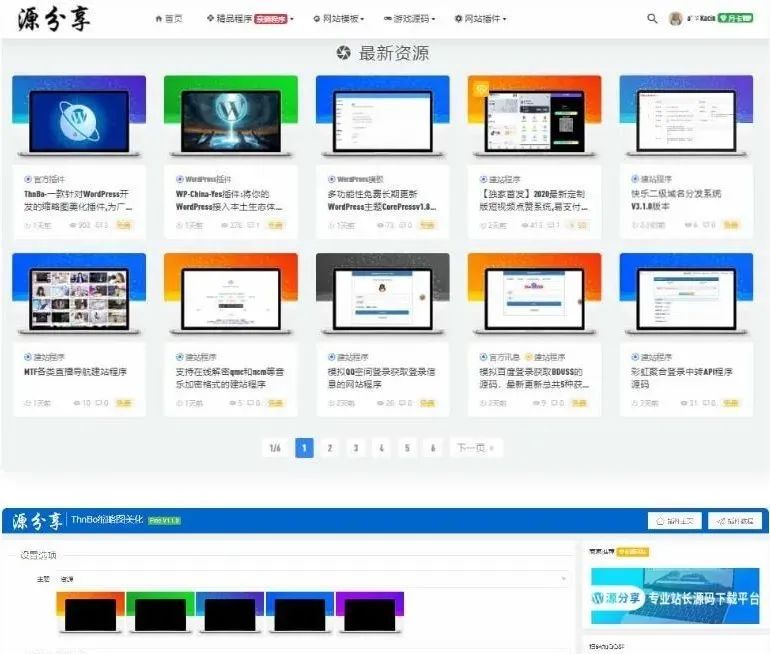Screen dimensions: 770x654
Task: Click the aperture icon beside 最新资源 heading
Action: 344,53
